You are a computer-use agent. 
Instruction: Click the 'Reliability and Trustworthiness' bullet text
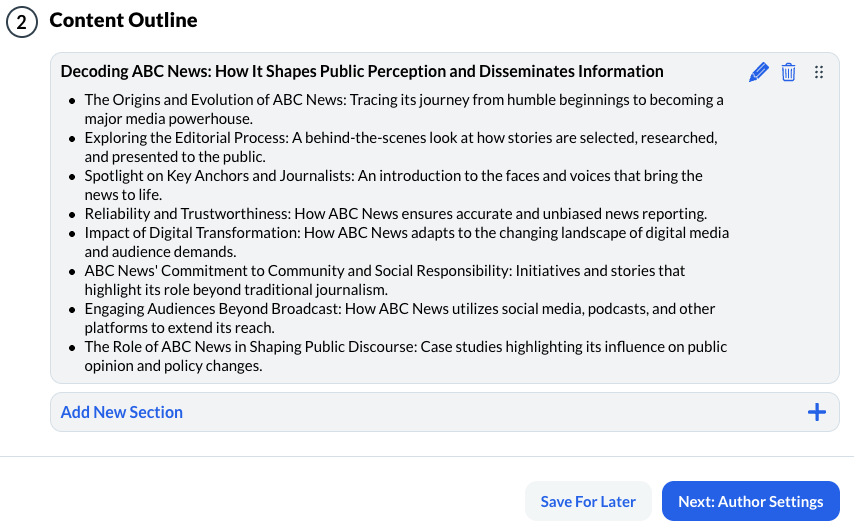coord(395,213)
